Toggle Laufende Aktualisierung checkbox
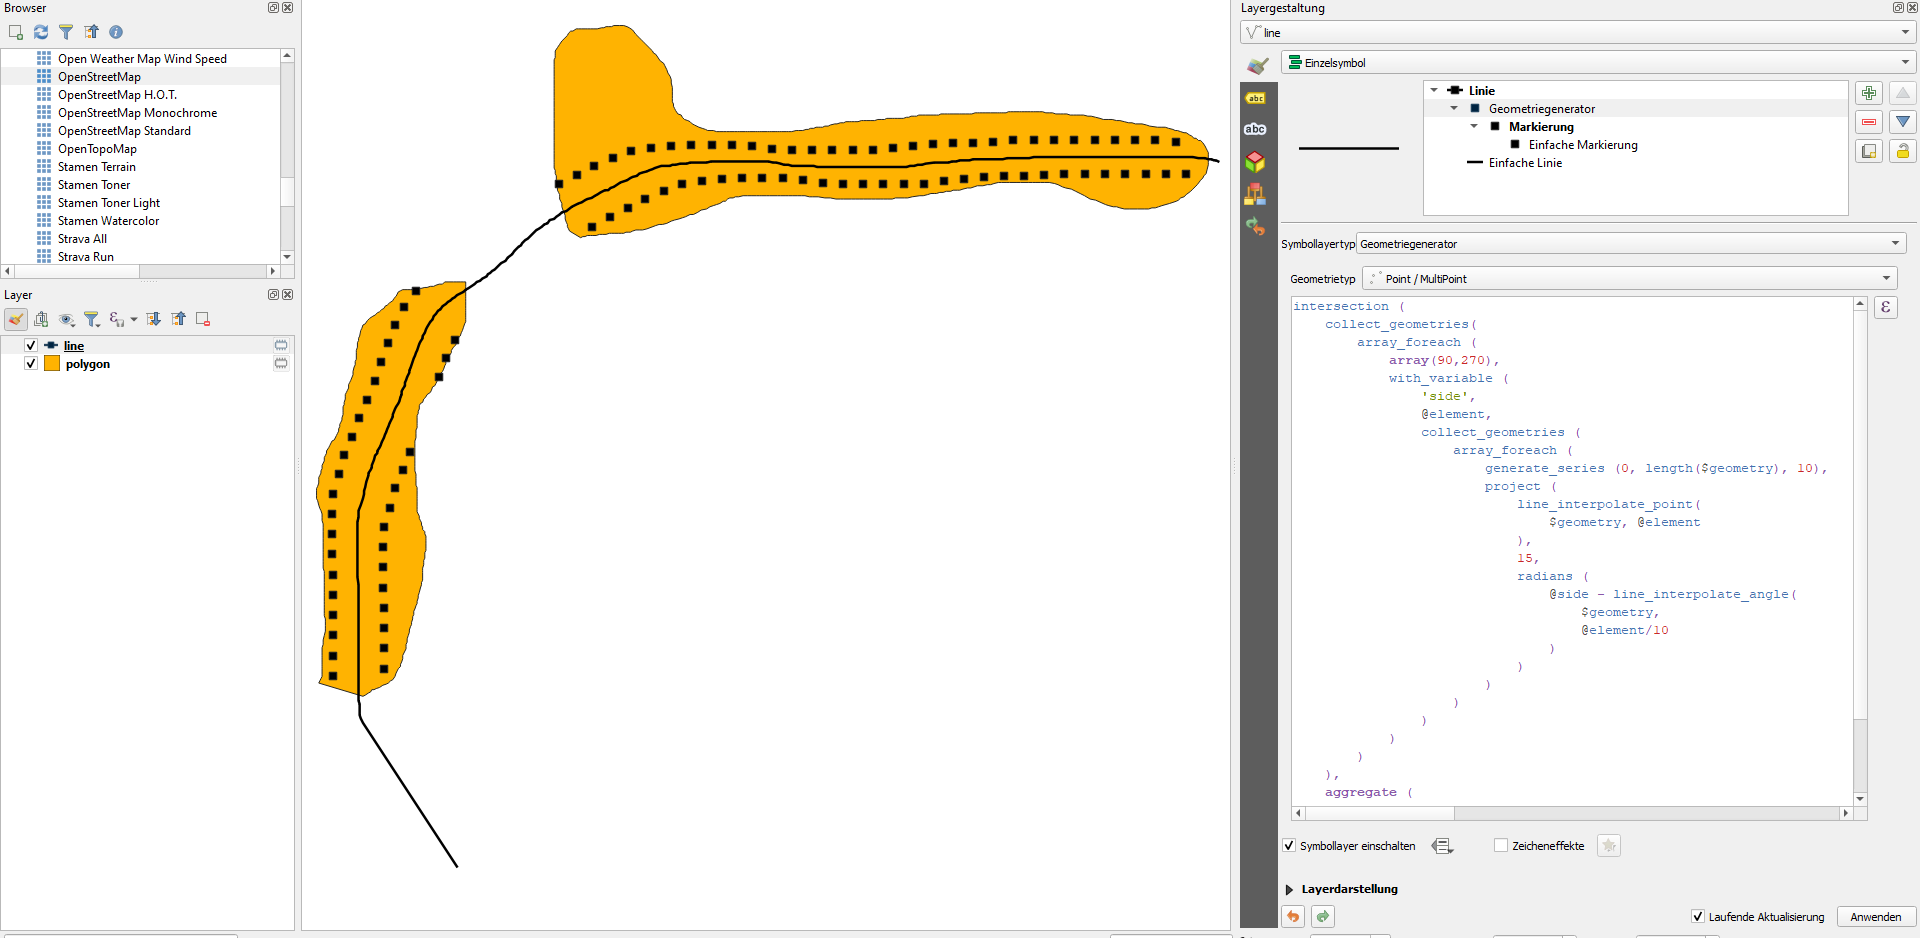 coord(1698,917)
